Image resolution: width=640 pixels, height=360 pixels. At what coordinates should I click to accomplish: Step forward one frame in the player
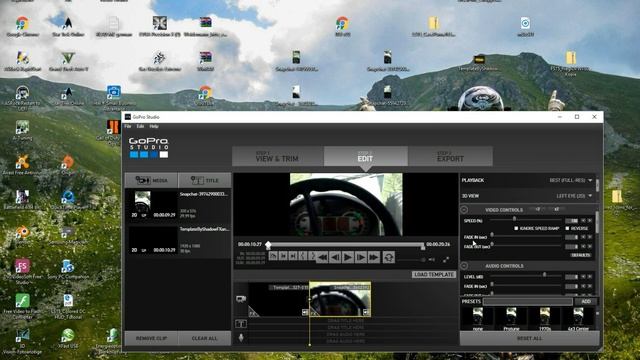361,258
